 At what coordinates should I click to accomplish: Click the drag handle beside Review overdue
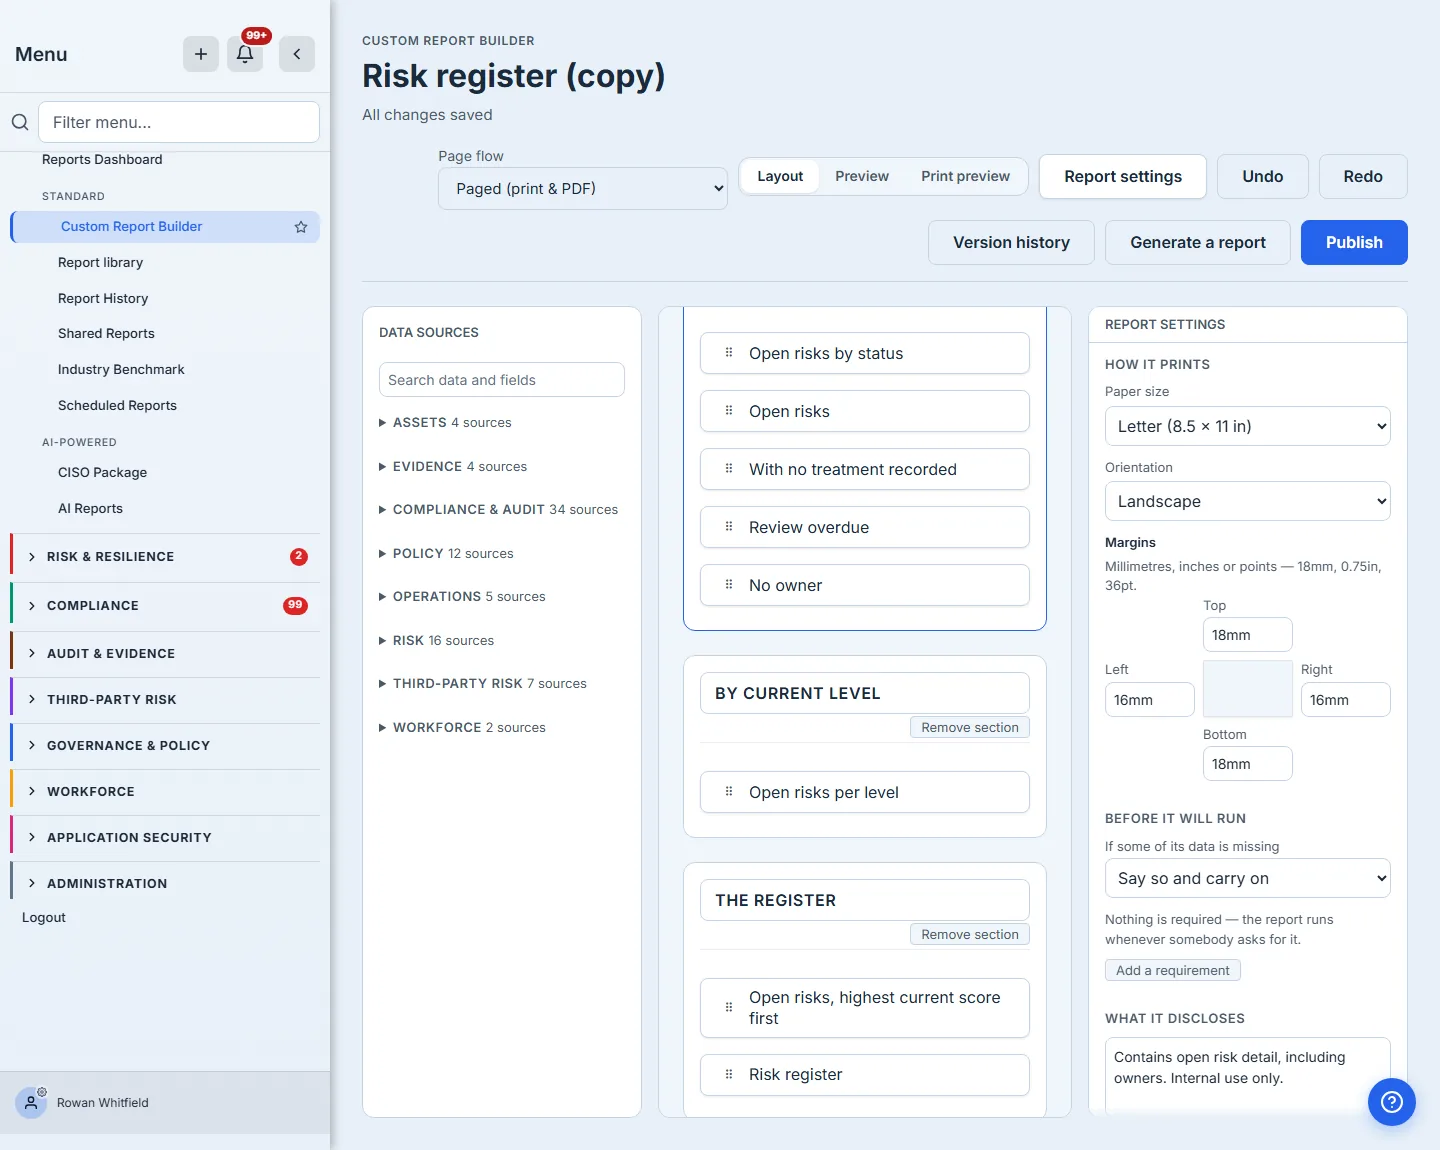(729, 527)
